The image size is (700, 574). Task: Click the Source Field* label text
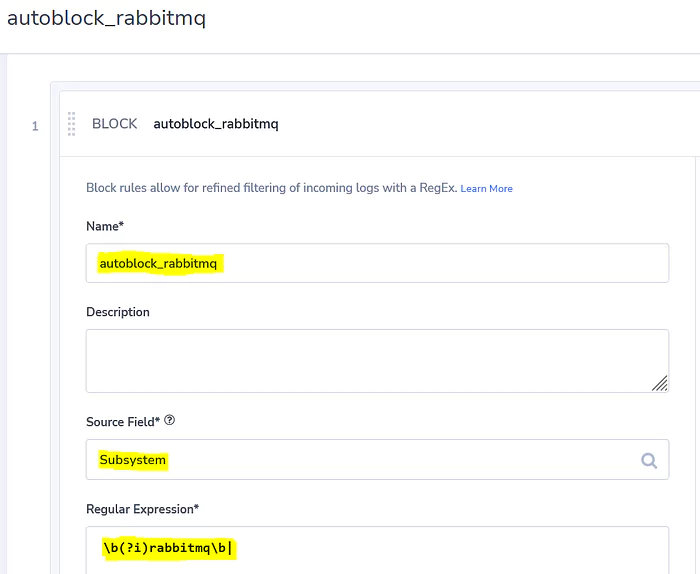click(123, 422)
